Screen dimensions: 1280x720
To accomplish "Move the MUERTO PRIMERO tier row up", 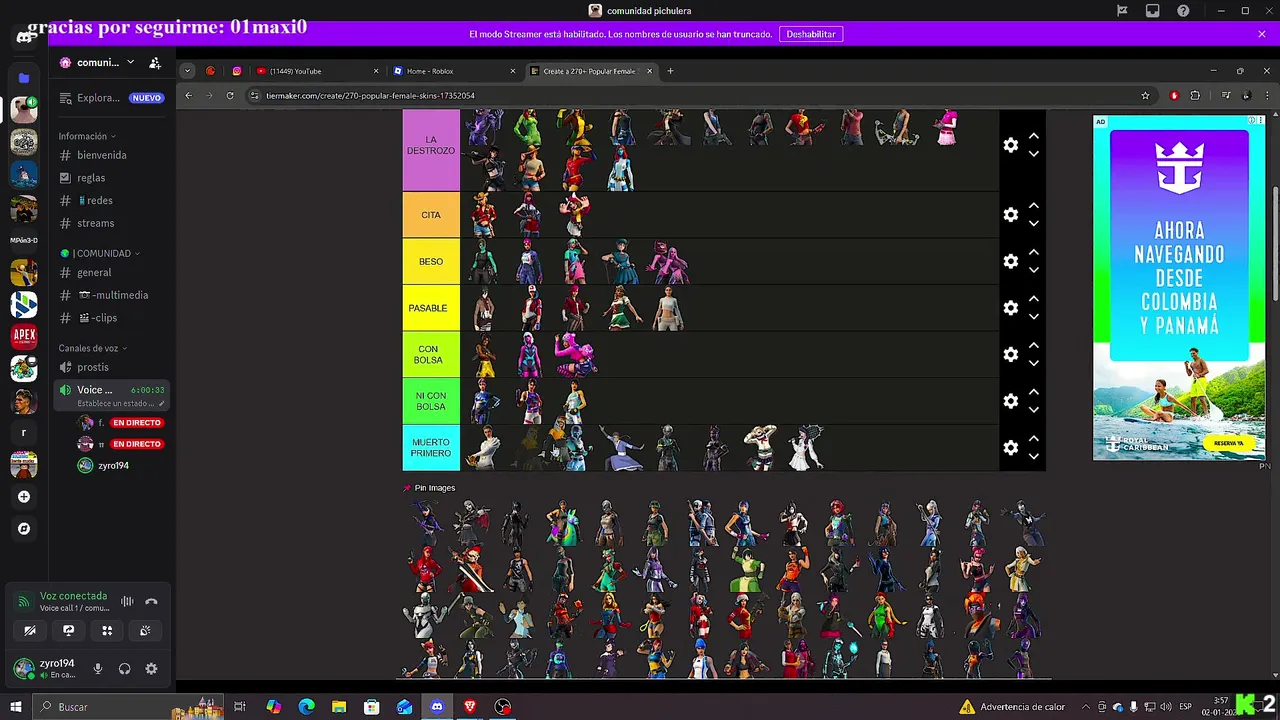I will point(1034,439).
